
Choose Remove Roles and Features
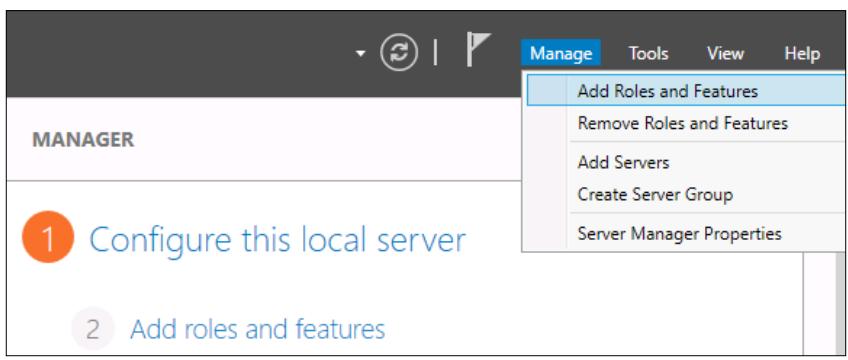pyautogui.click(x=683, y=123)
